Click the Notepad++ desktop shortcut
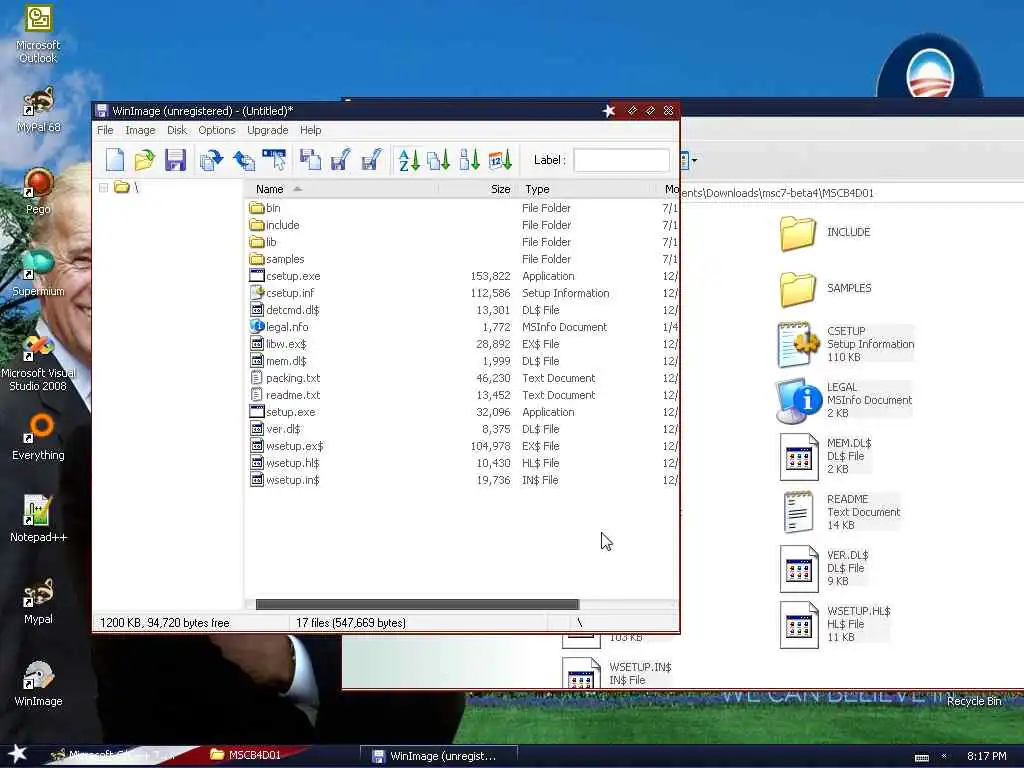The image size is (1024, 768). [38, 519]
